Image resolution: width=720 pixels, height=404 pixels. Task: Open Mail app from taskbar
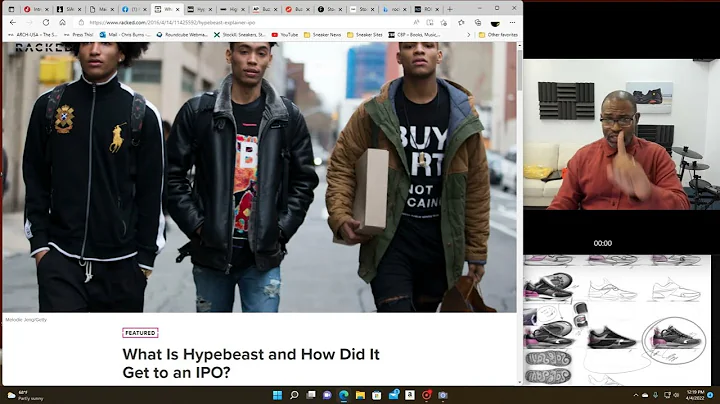pyautogui.click(x=394, y=395)
